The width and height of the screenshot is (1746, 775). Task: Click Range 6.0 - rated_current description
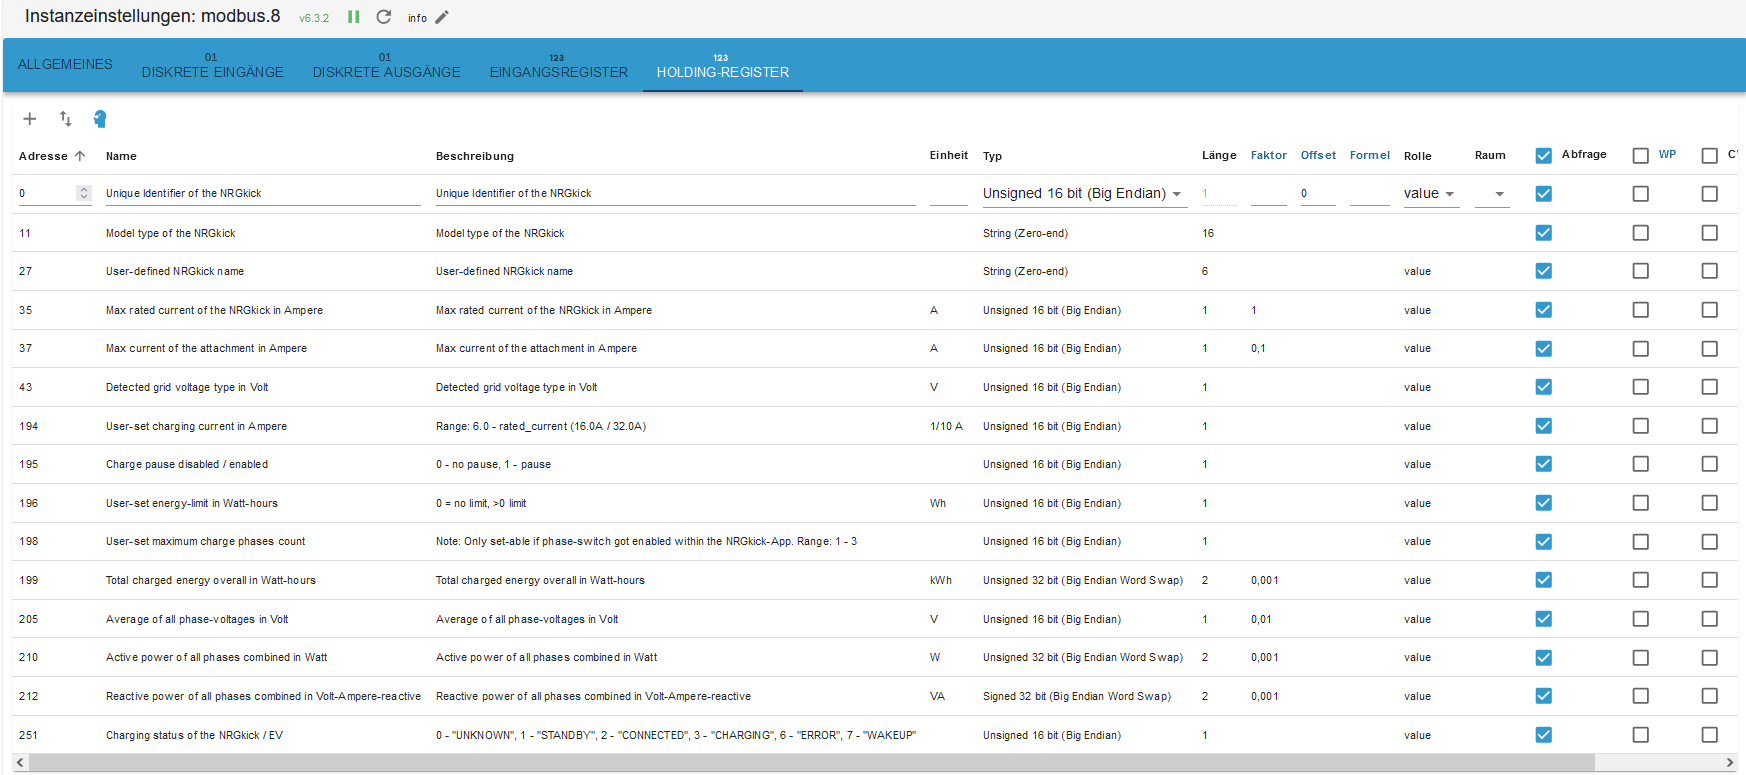tap(541, 426)
